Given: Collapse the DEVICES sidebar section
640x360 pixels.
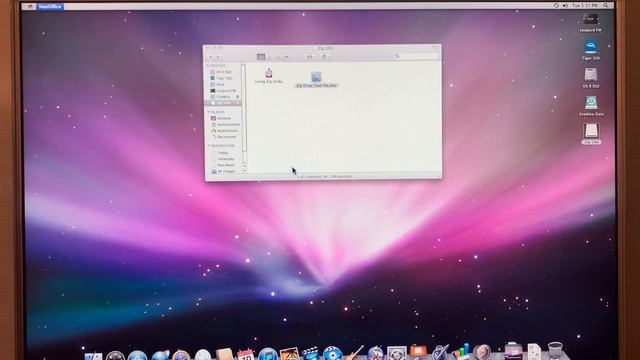Looking at the screenshot, I should click(x=208, y=66).
